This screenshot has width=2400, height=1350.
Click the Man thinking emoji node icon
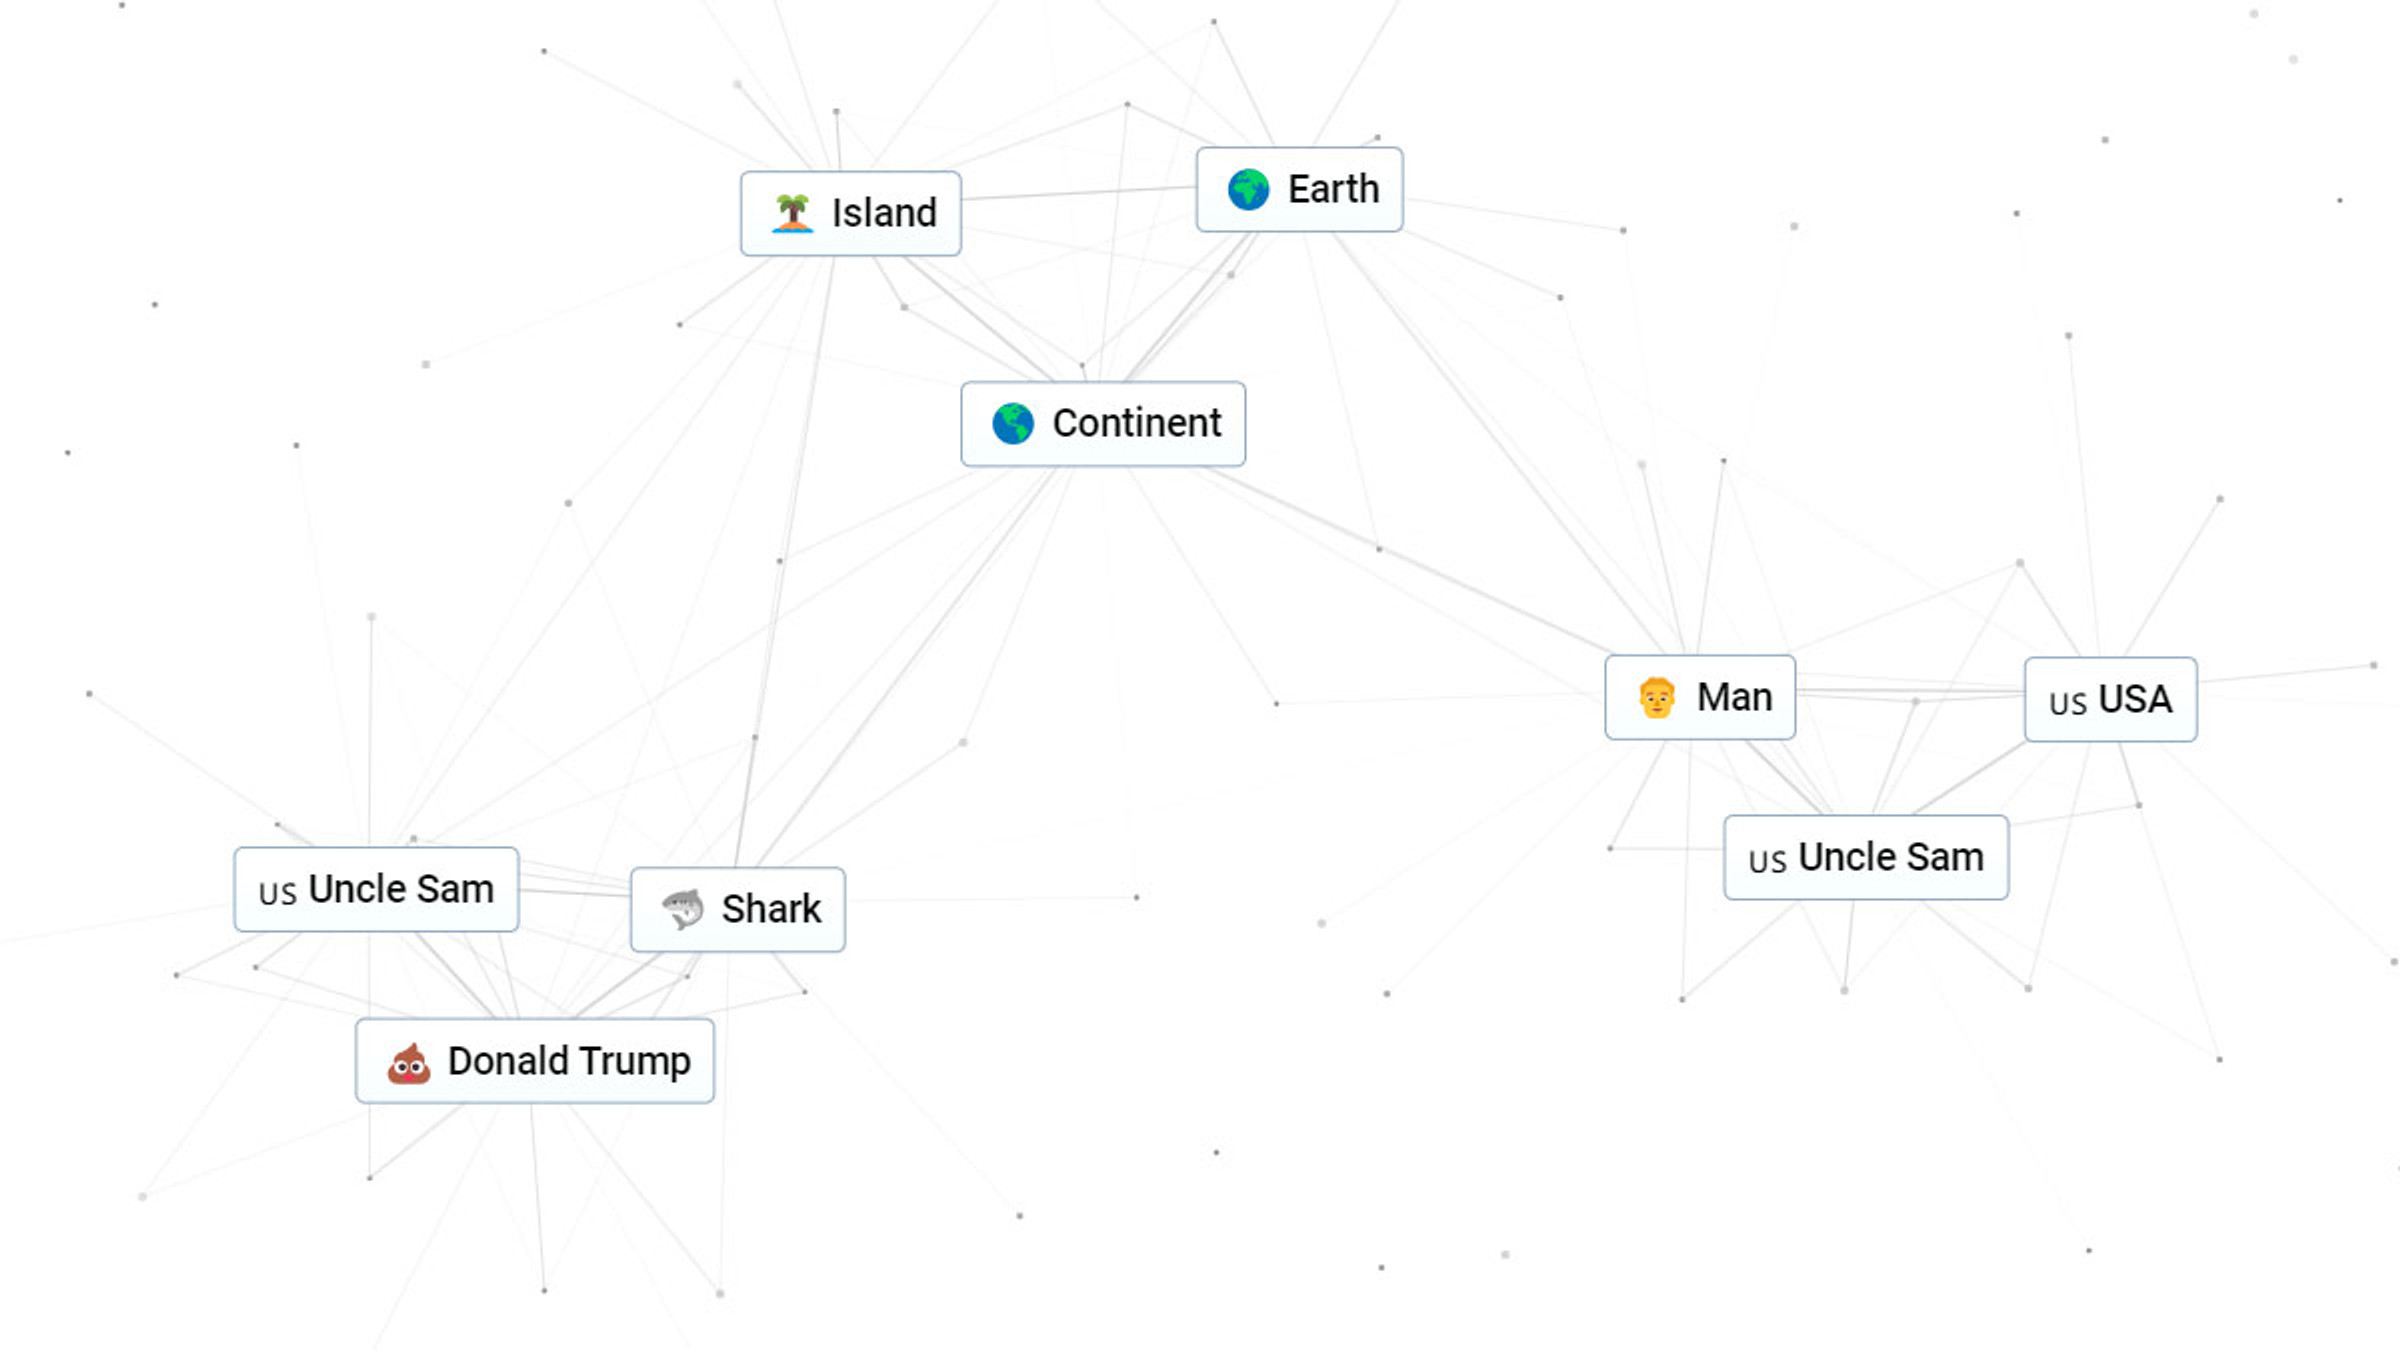coord(1657,696)
